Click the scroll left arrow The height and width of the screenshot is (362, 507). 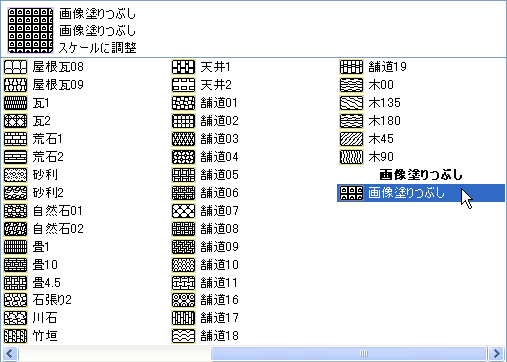[10, 354]
